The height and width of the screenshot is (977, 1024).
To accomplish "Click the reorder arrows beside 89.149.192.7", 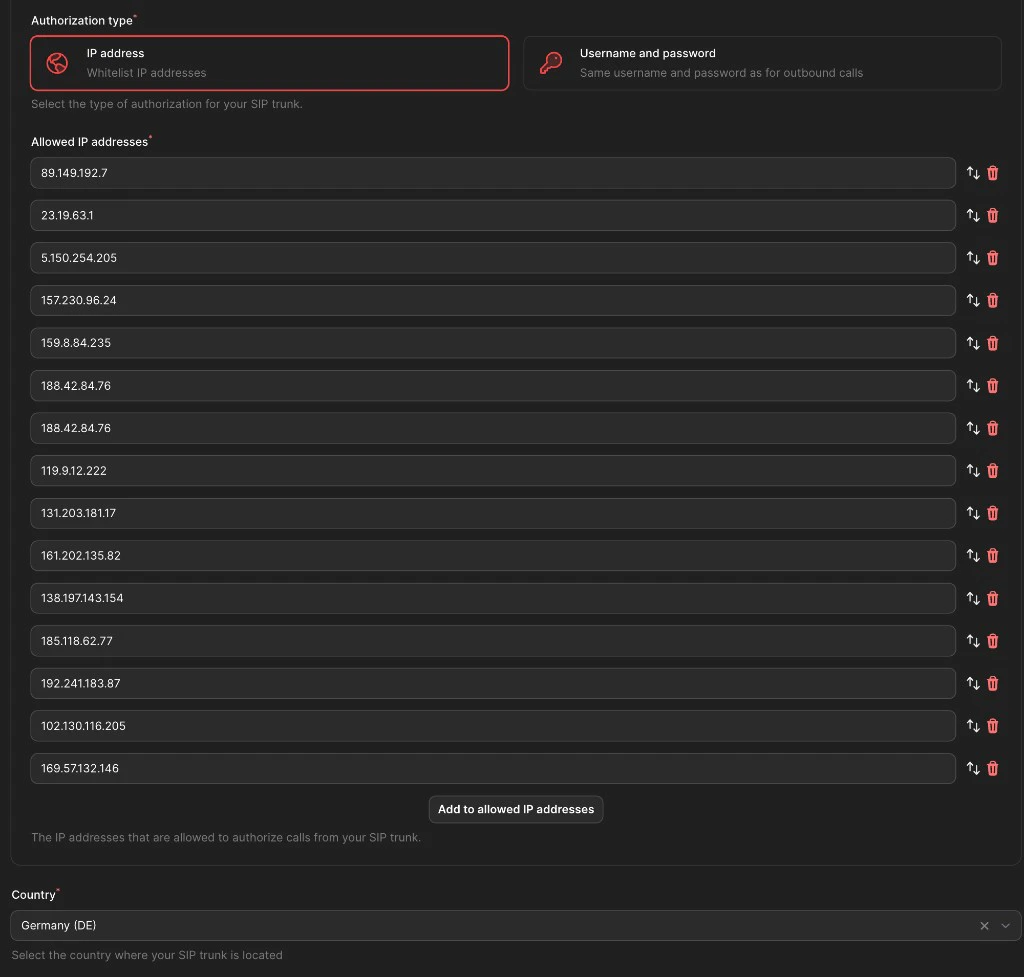I will coord(972,172).
